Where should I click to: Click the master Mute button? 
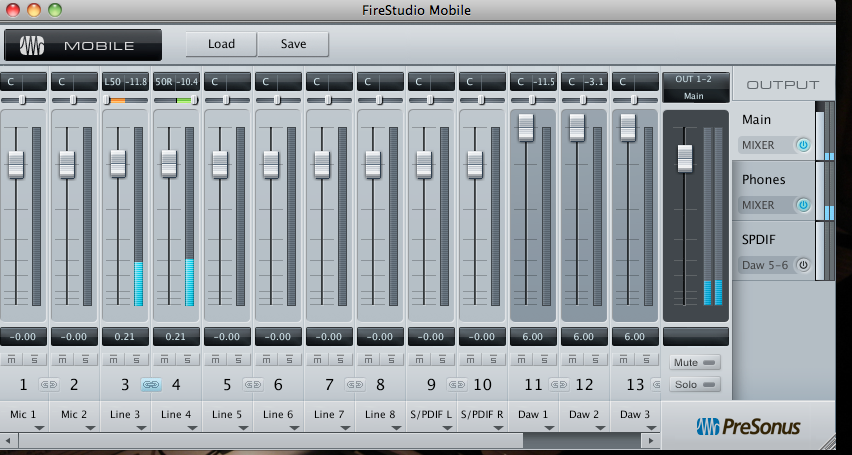(x=695, y=362)
